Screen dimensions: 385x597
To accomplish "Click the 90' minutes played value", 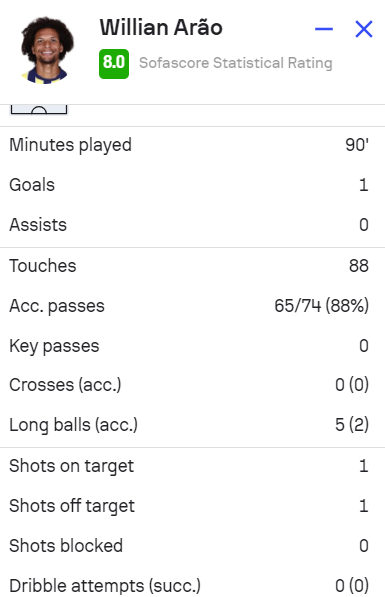I will click(357, 145).
